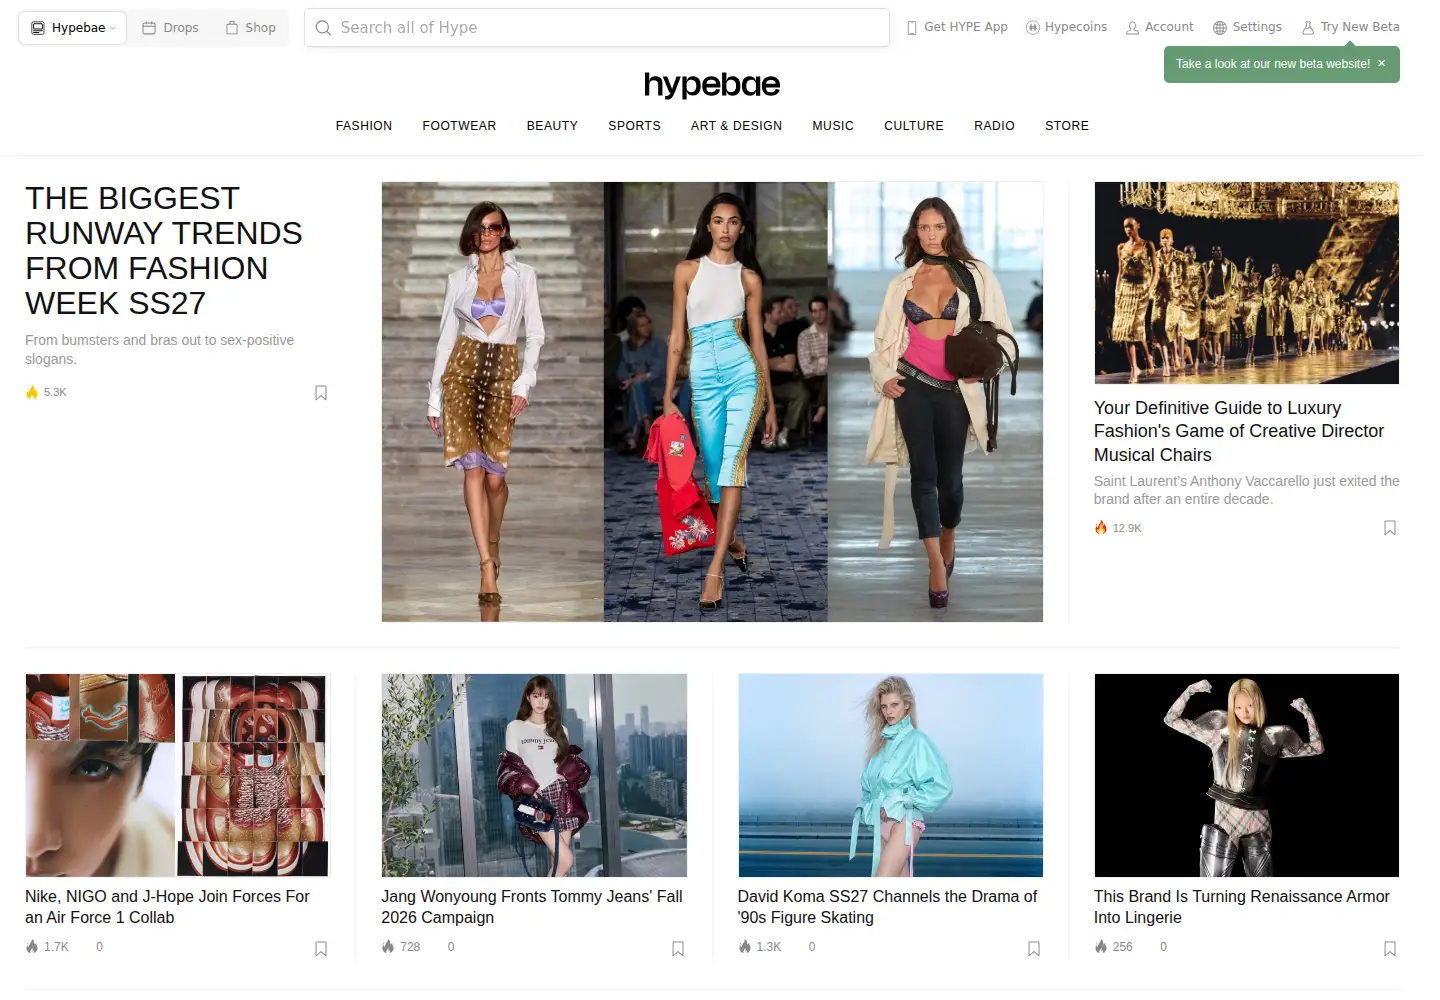Image resolution: width=1440 pixels, height=1000 pixels.
Task: Click the Get HYPE App phone icon
Action: click(x=912, y=28)
